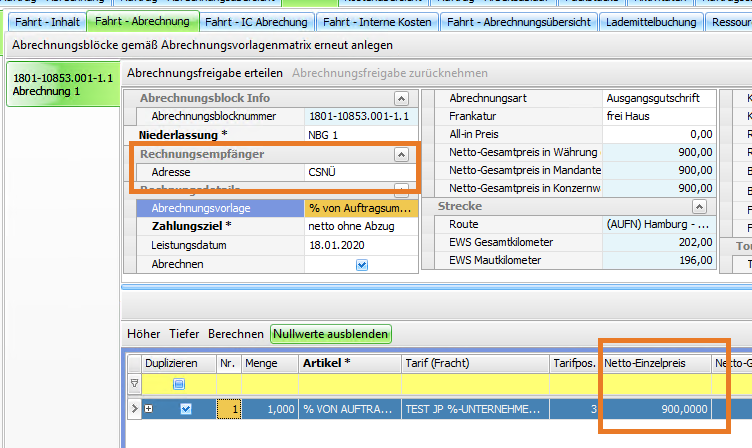Move item up with Höher
This screenshot has width=752, height=448.
(144, 333)
